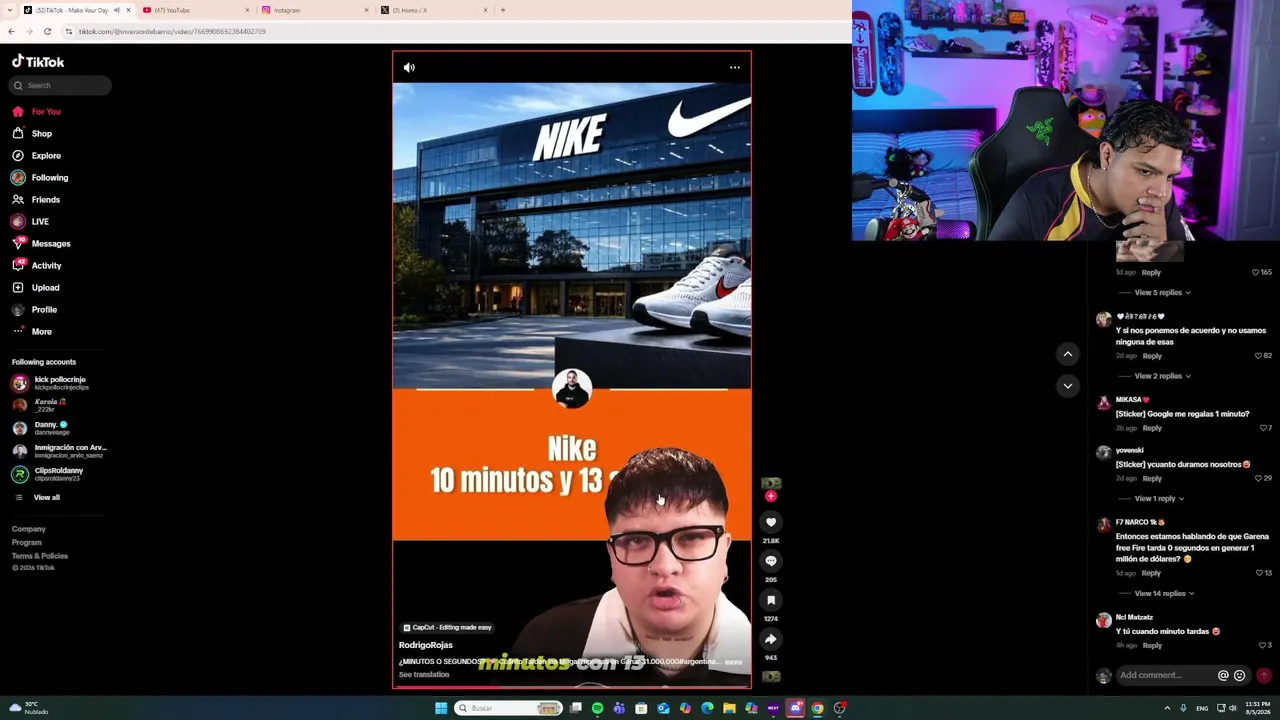Open the TikTok logo home link
1280x720 pixels.
tap(38, 62)
